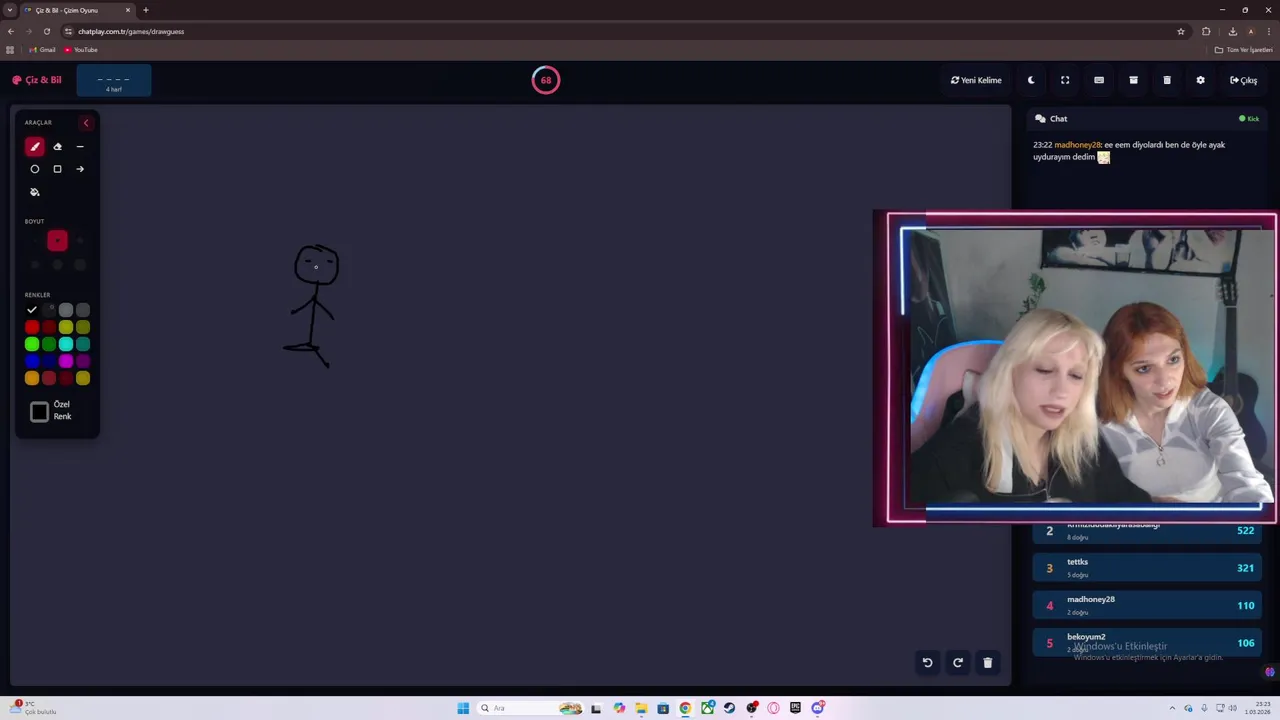Open the Özel Renk custom color picker
Image resolution: width=1280 pixels, height=720 pixels.
40,411
